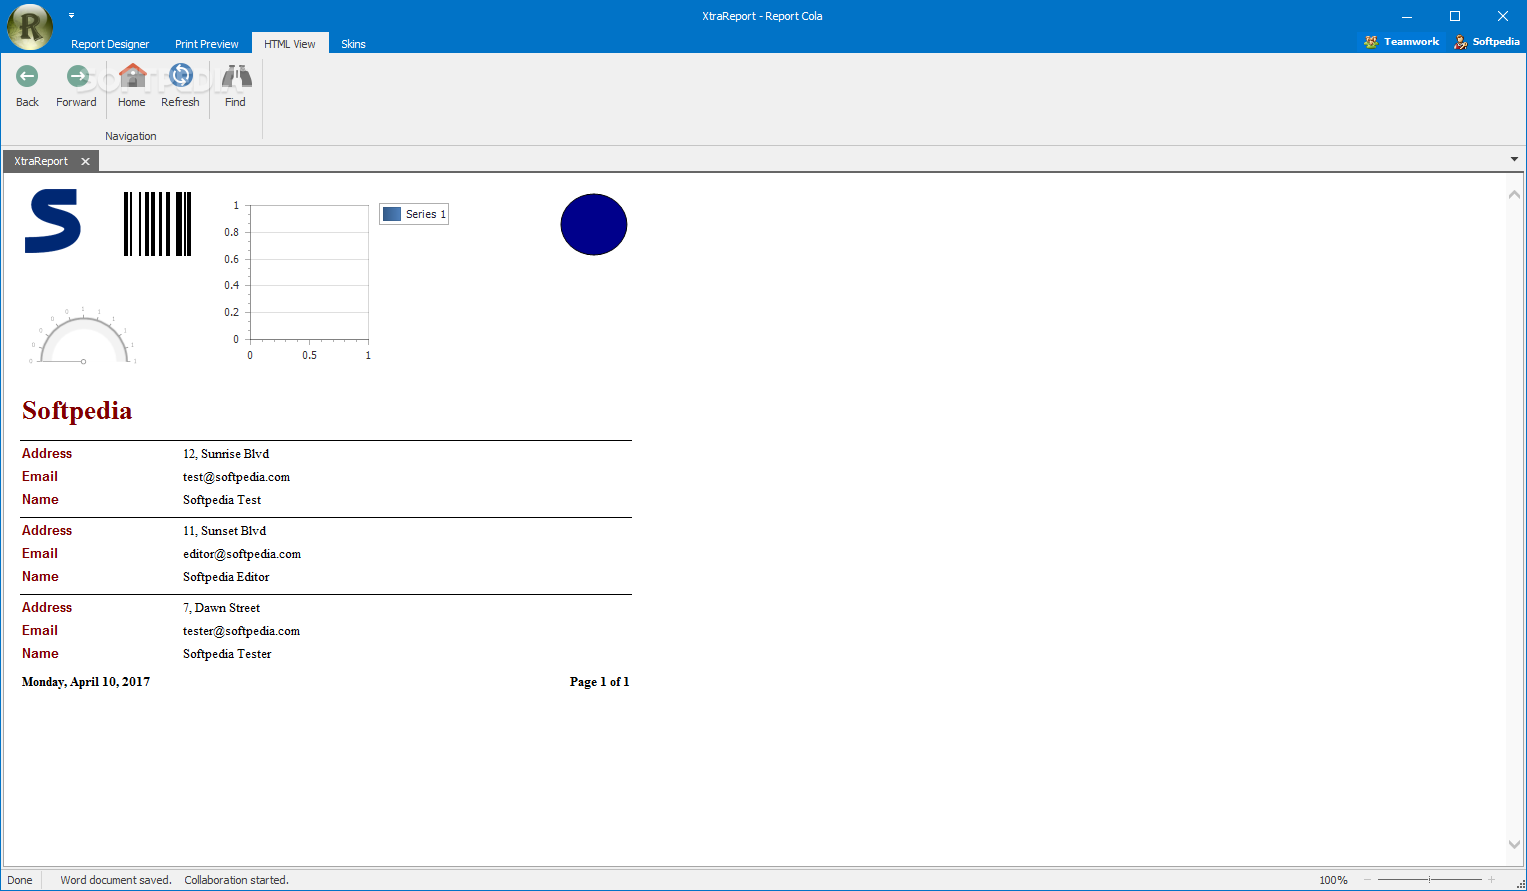This screenshot has width=1527, height=891.
Task: Click the 100% zoom value
Action: click(1333, 880)
